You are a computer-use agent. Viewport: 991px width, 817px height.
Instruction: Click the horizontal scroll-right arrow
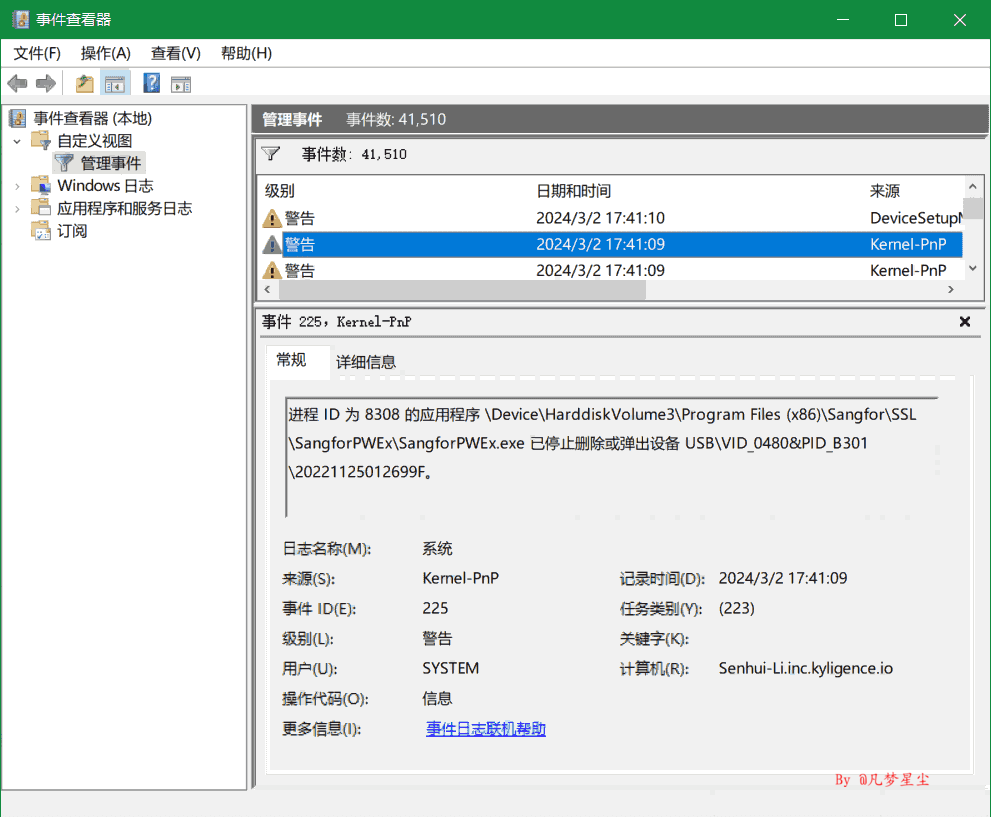coord(951,289)
